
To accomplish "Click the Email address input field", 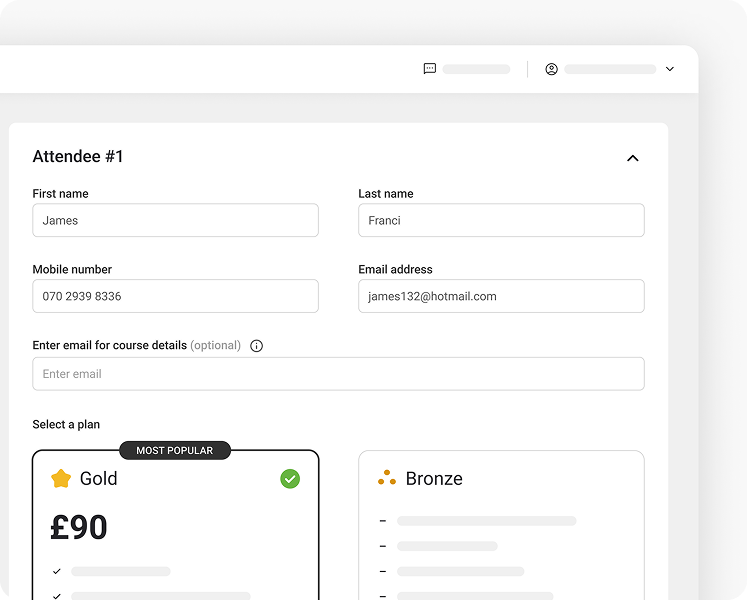I will point(501,296).
